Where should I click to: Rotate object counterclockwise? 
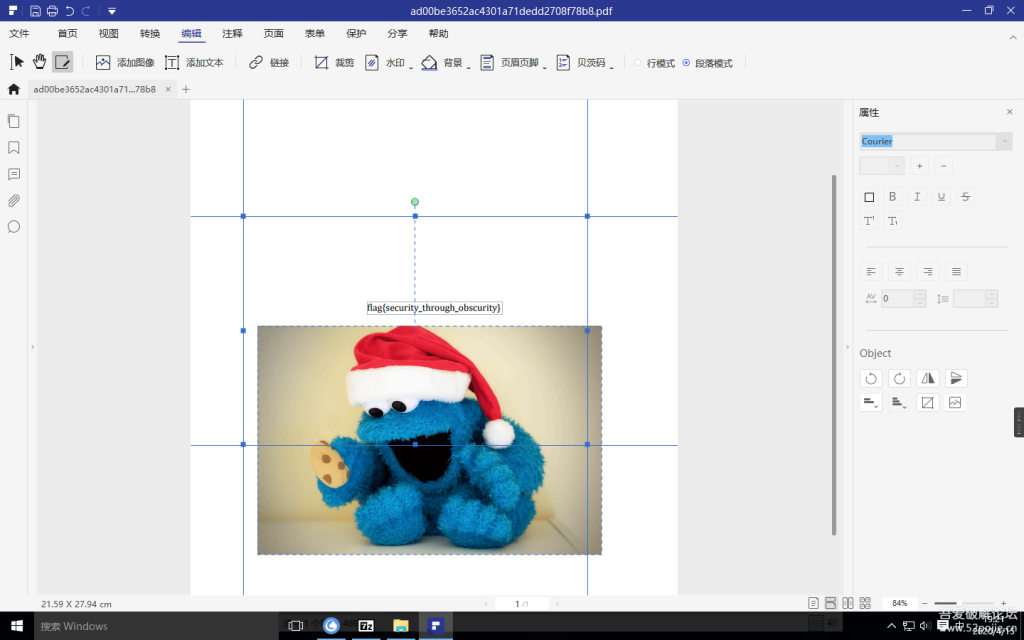[871, 379]
